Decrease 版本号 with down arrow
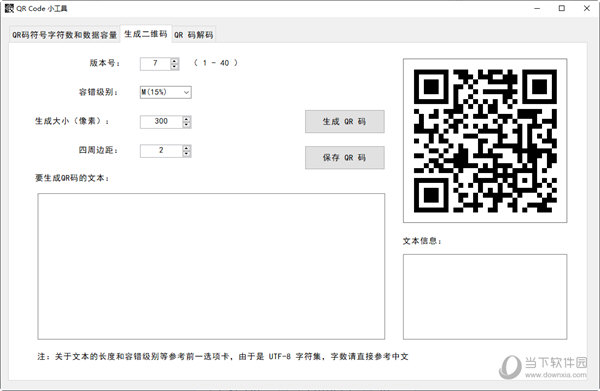 coord(174,67)
